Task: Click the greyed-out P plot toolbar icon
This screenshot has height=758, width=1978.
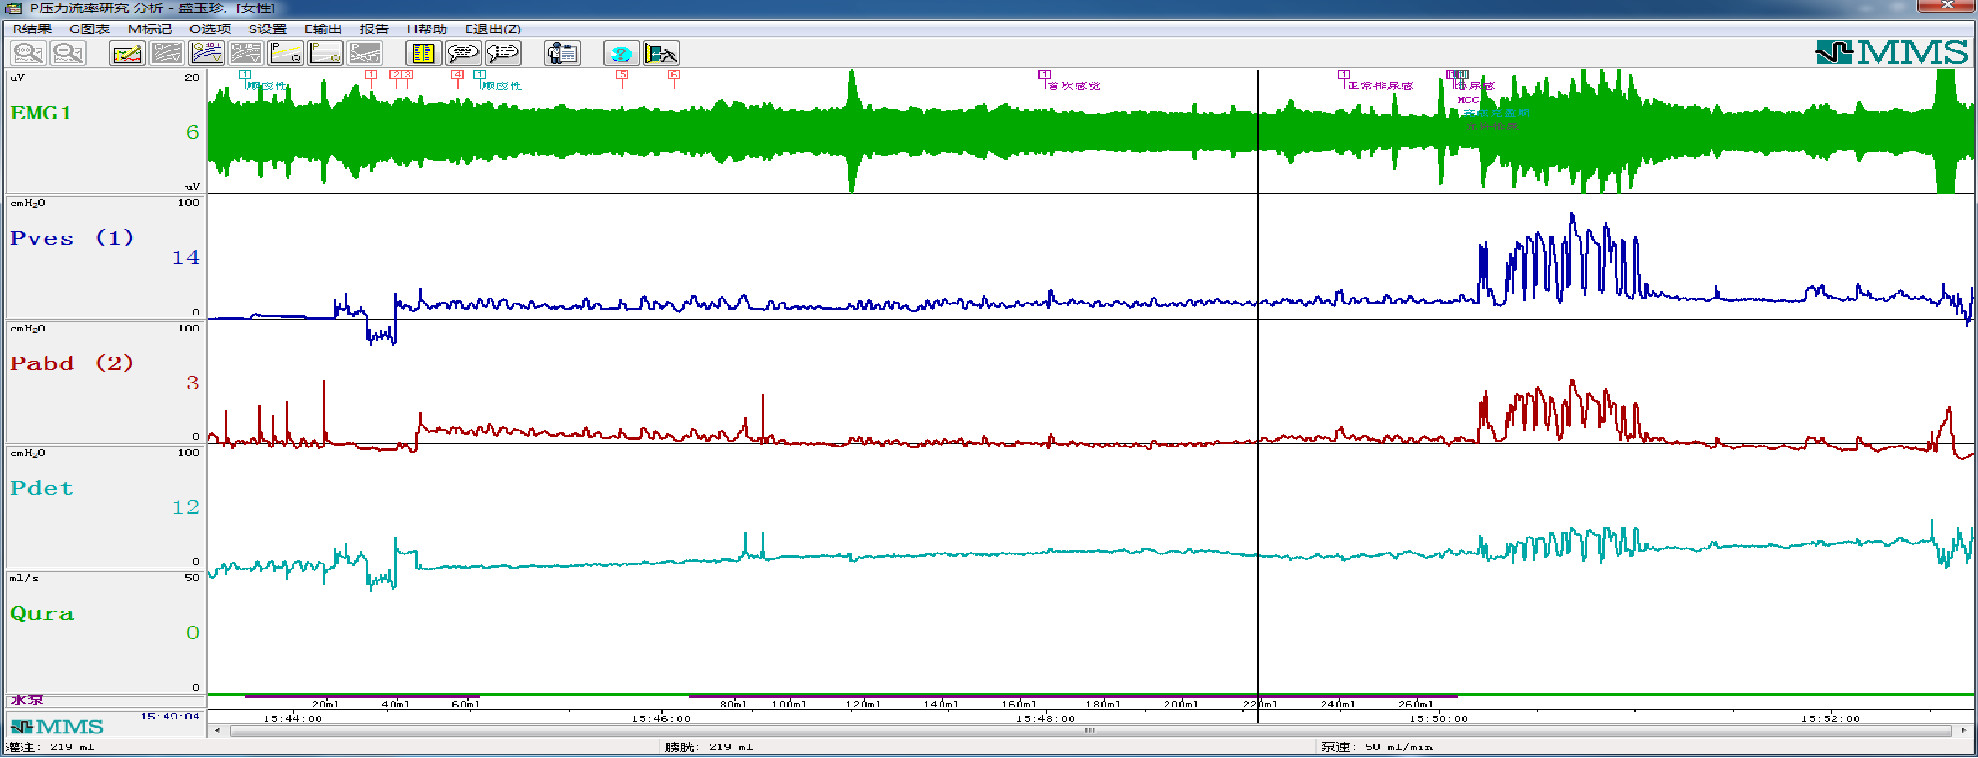Action: tap(365, 53)
